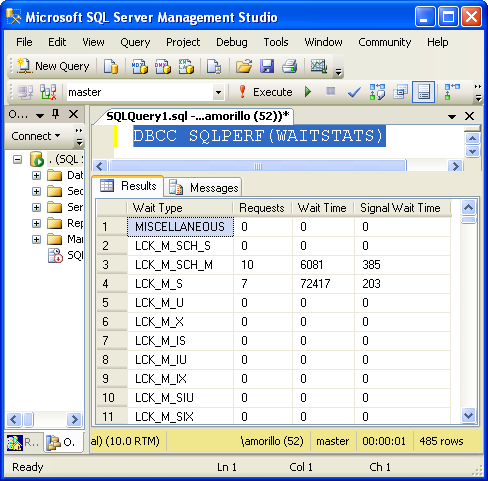Open active files list dropdown arrow
The image size is (488, 481).
(x=452, y=117)
